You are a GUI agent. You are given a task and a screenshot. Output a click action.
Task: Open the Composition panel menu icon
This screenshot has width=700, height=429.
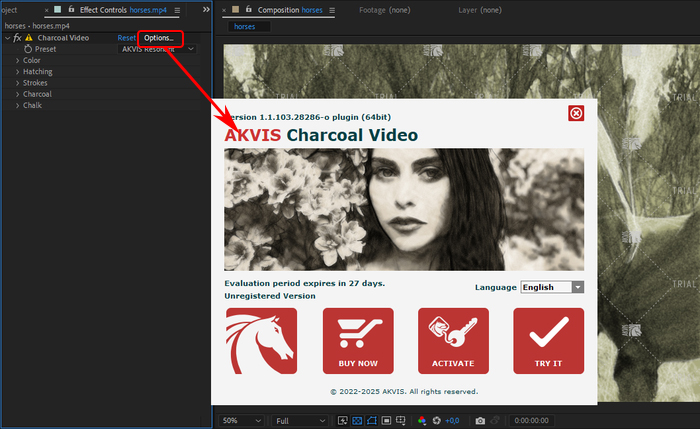332,10
